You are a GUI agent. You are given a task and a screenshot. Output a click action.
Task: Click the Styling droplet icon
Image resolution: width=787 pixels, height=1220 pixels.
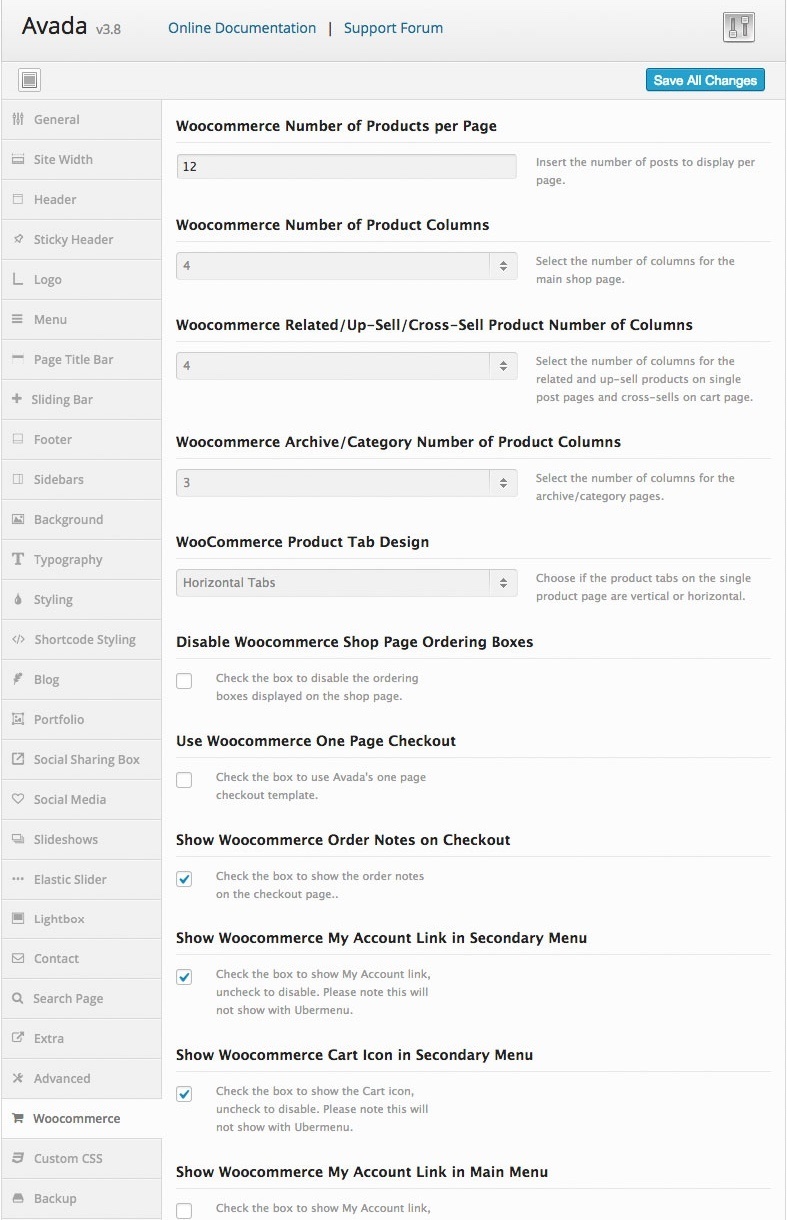point(18,599)
